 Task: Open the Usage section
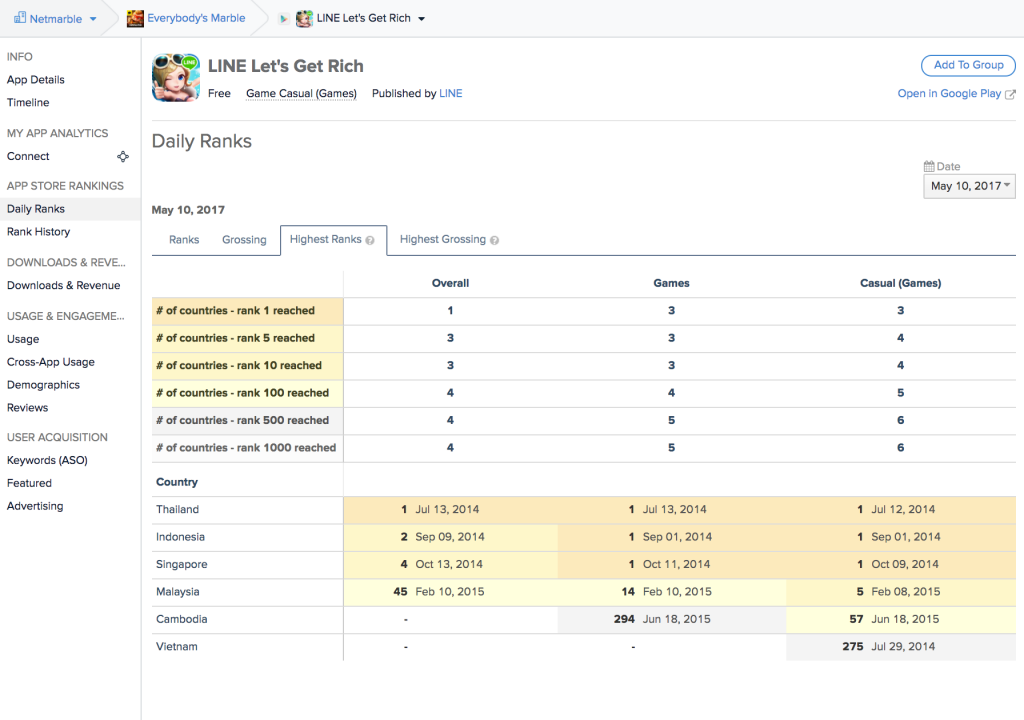pyautogui.click(x=23, y=339)
